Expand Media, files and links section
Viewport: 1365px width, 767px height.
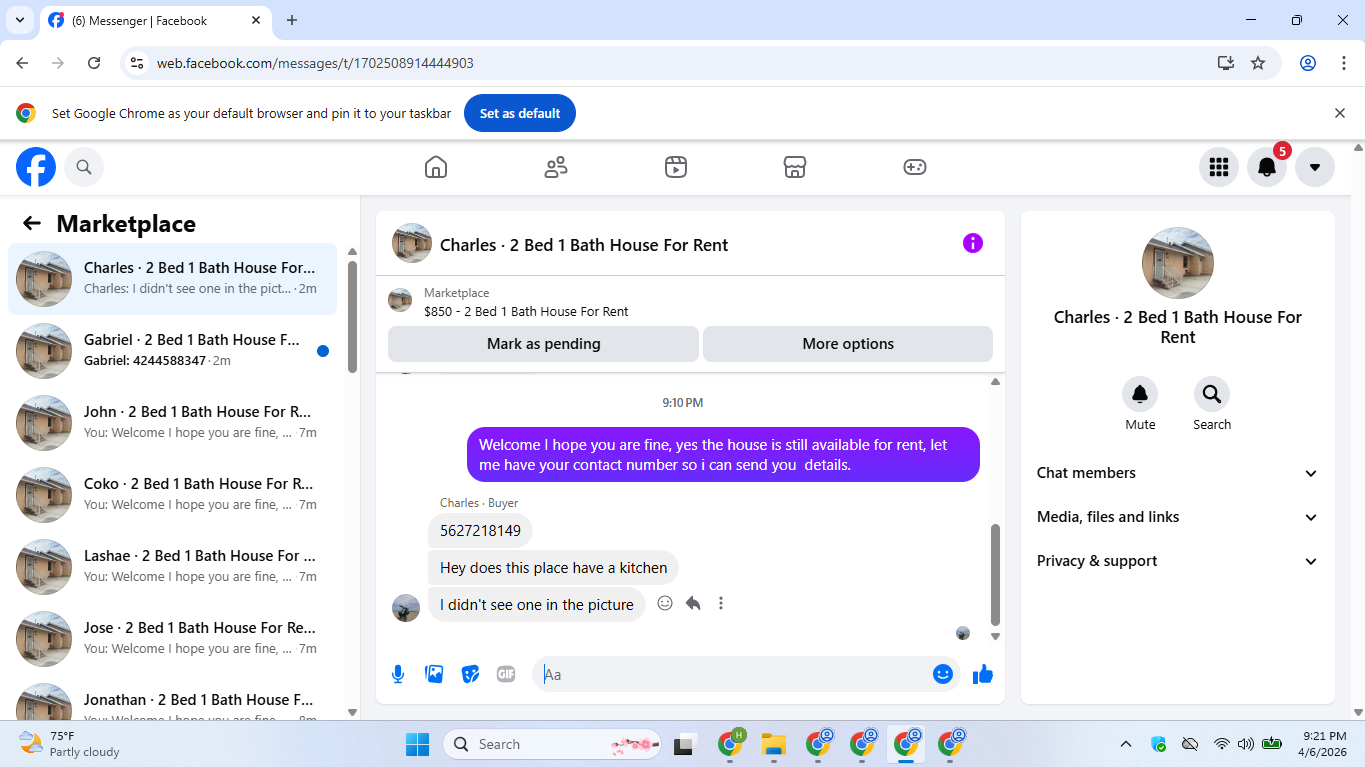coord(1178,517)
